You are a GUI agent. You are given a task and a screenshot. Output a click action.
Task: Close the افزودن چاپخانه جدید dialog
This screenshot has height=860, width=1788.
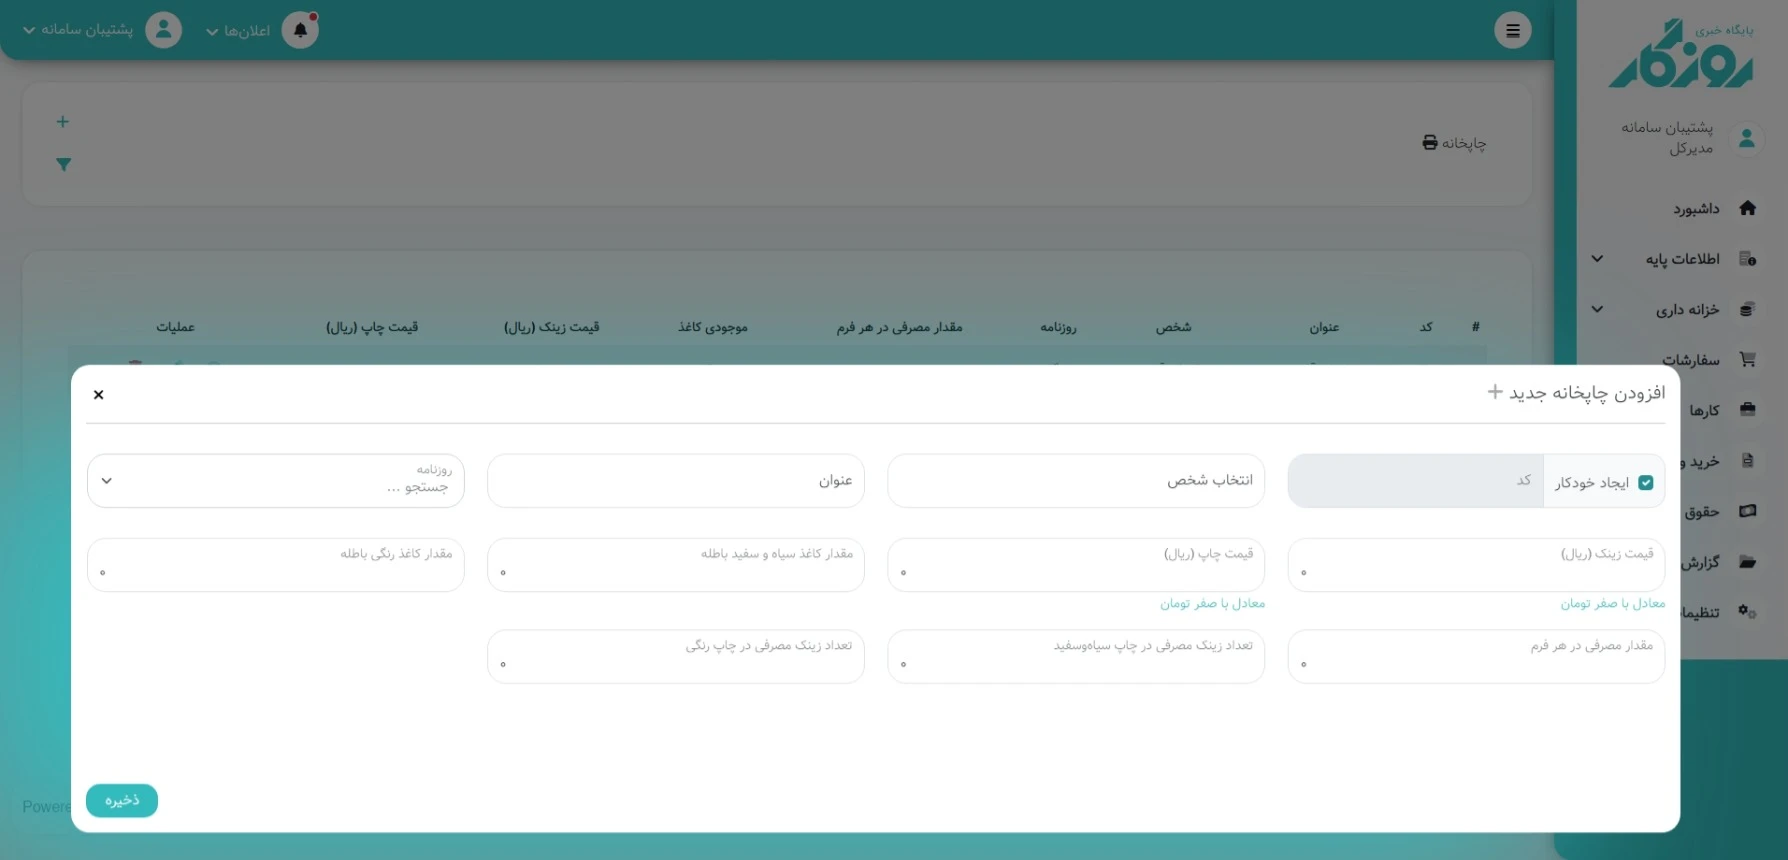click(99, 395)
